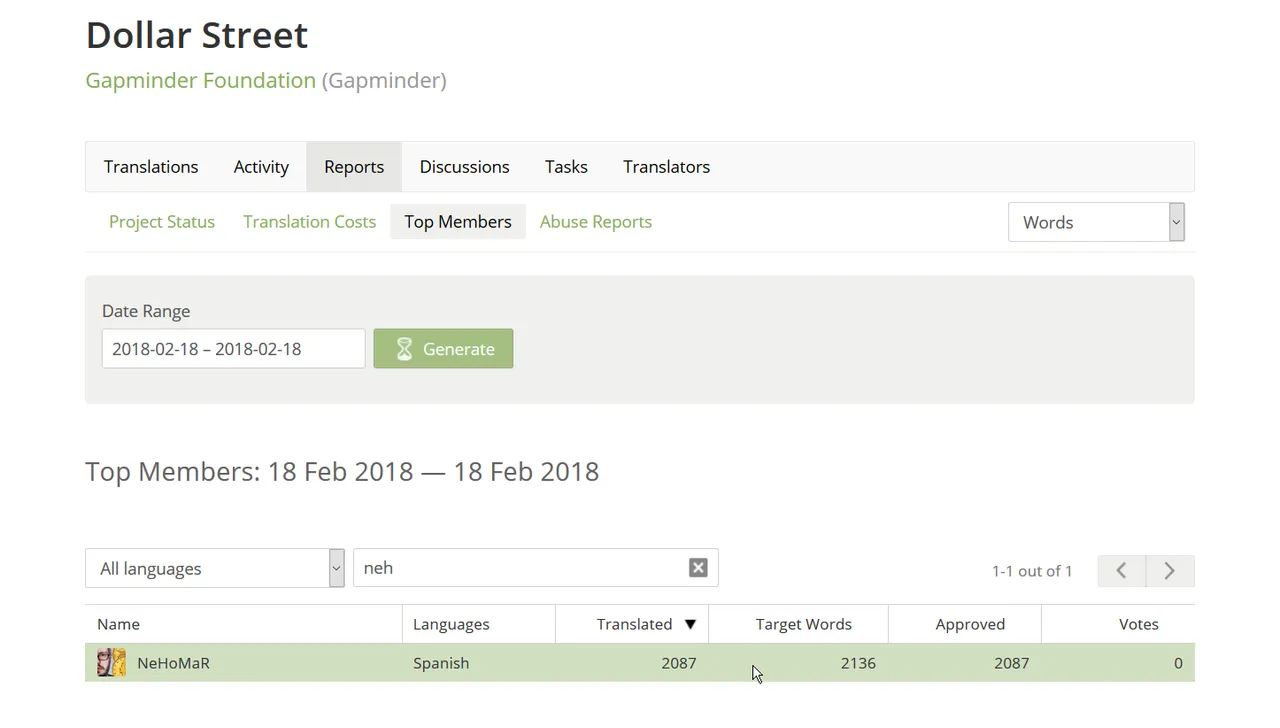The image size is (1280, 728).
Task: Open the Translation Costs report
Action: pyautogui.click(x=309, y=222)
